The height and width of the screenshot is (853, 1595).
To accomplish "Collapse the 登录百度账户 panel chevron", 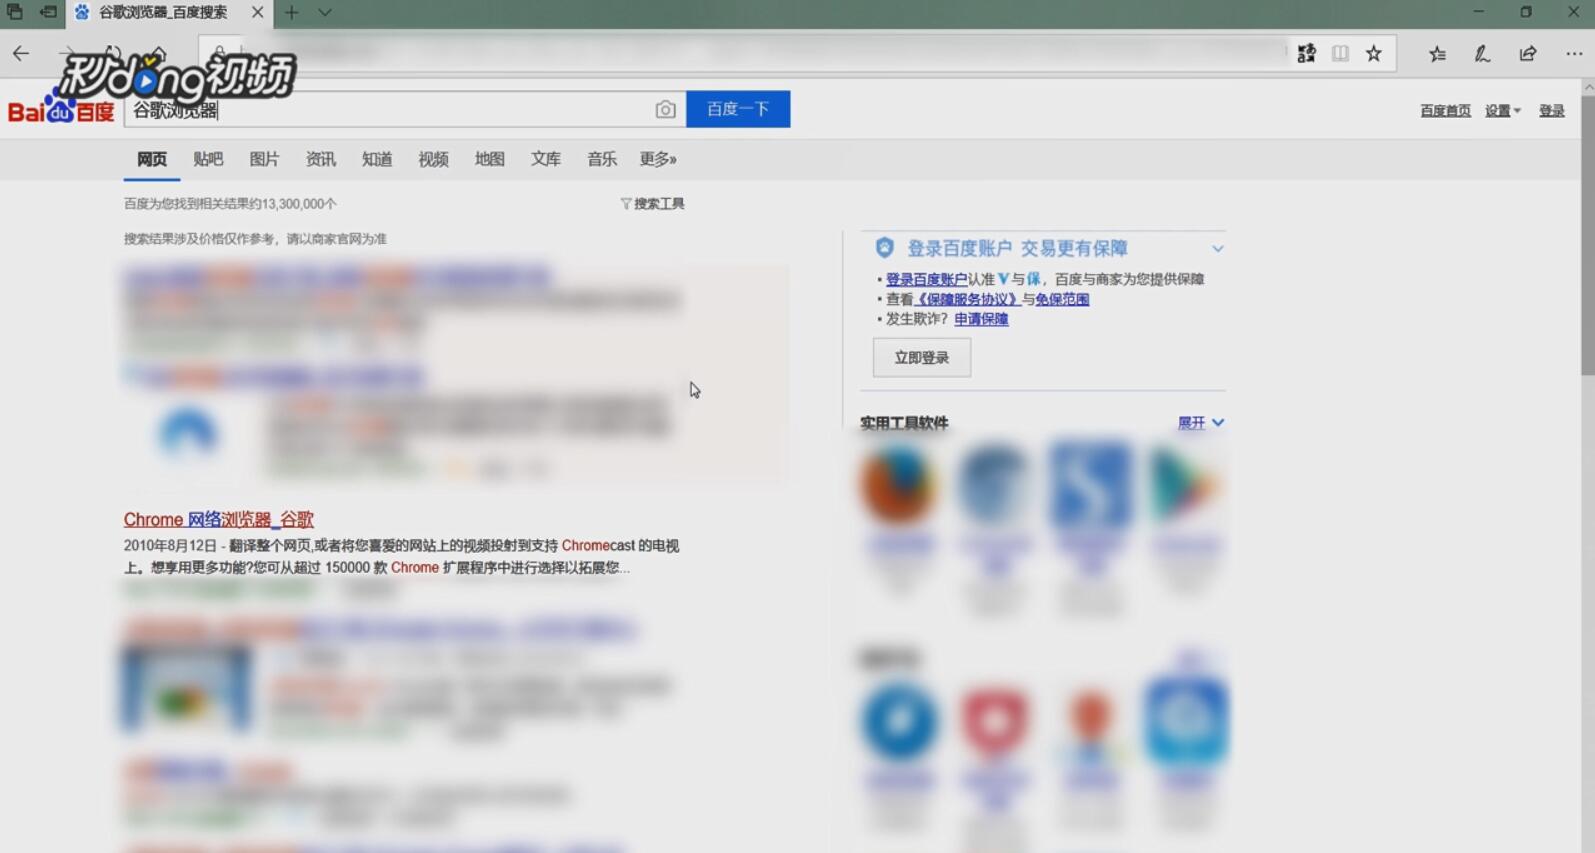I will coord(1217,249).
